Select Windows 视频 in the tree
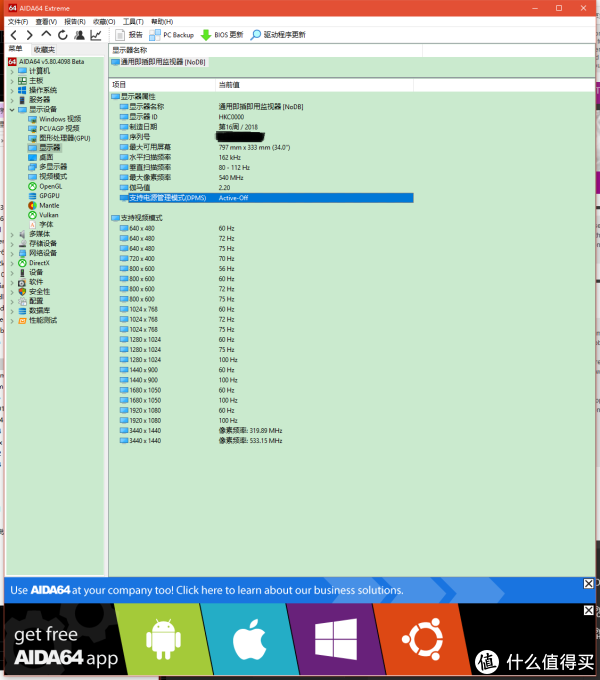Viewport: 600px width, 680px height. point(55,119)
